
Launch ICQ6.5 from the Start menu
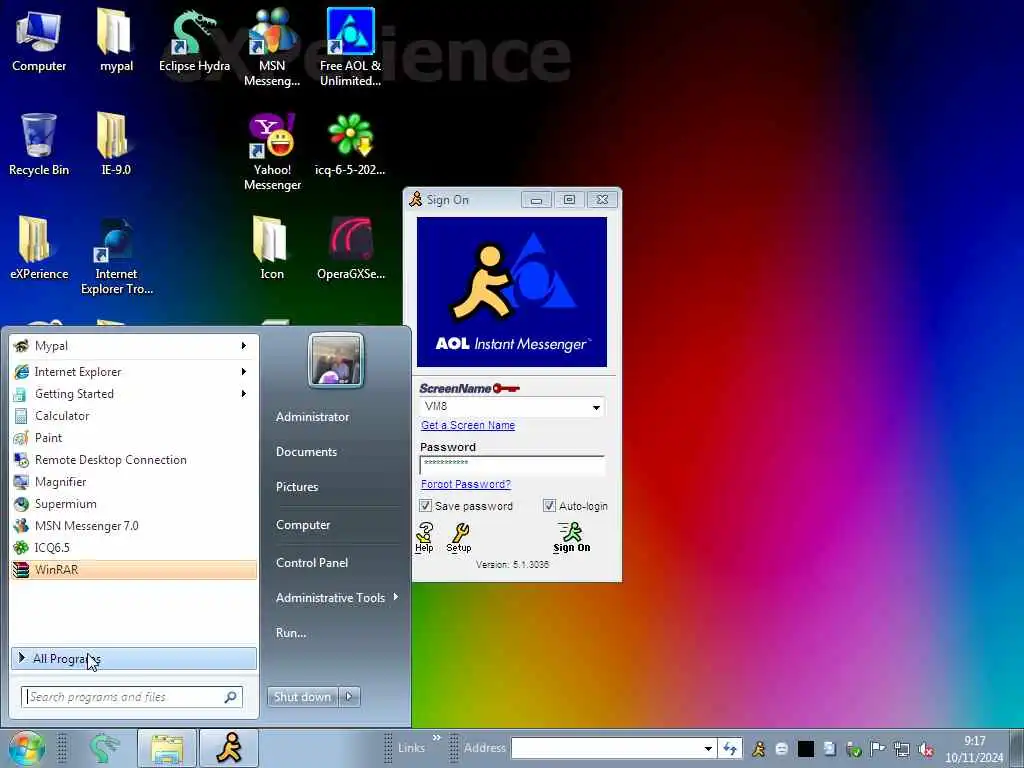tap(134, 548)
